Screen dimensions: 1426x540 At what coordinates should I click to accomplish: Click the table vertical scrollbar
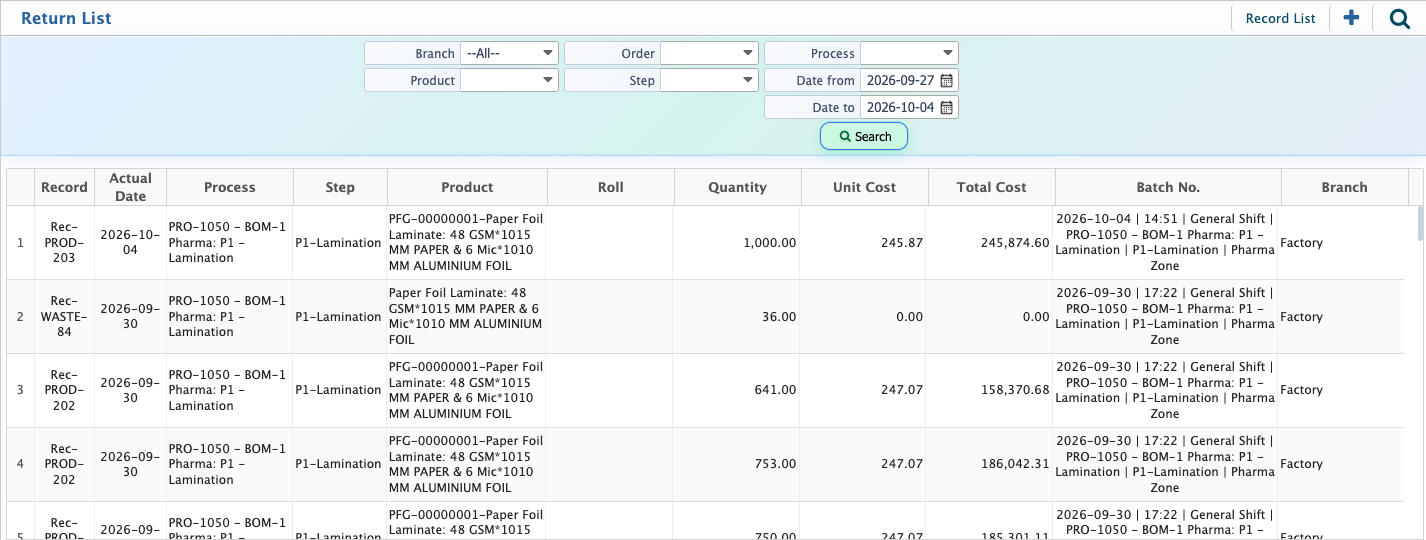click(x=1421, y=224)
